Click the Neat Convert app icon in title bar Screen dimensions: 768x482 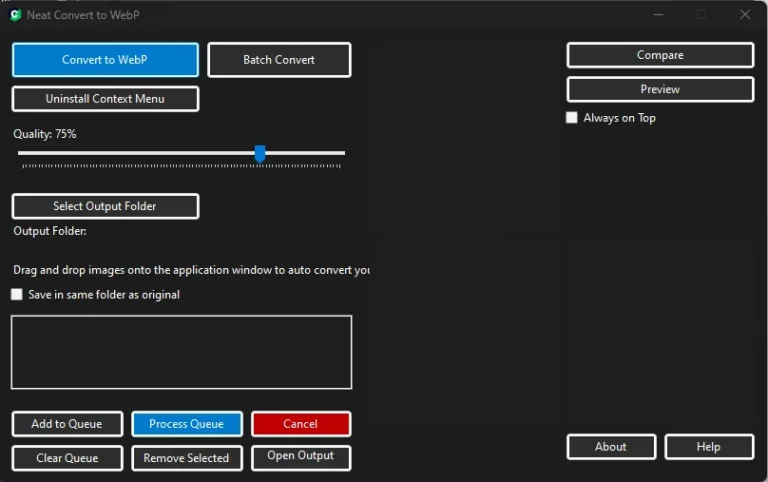tap(15, 15)
